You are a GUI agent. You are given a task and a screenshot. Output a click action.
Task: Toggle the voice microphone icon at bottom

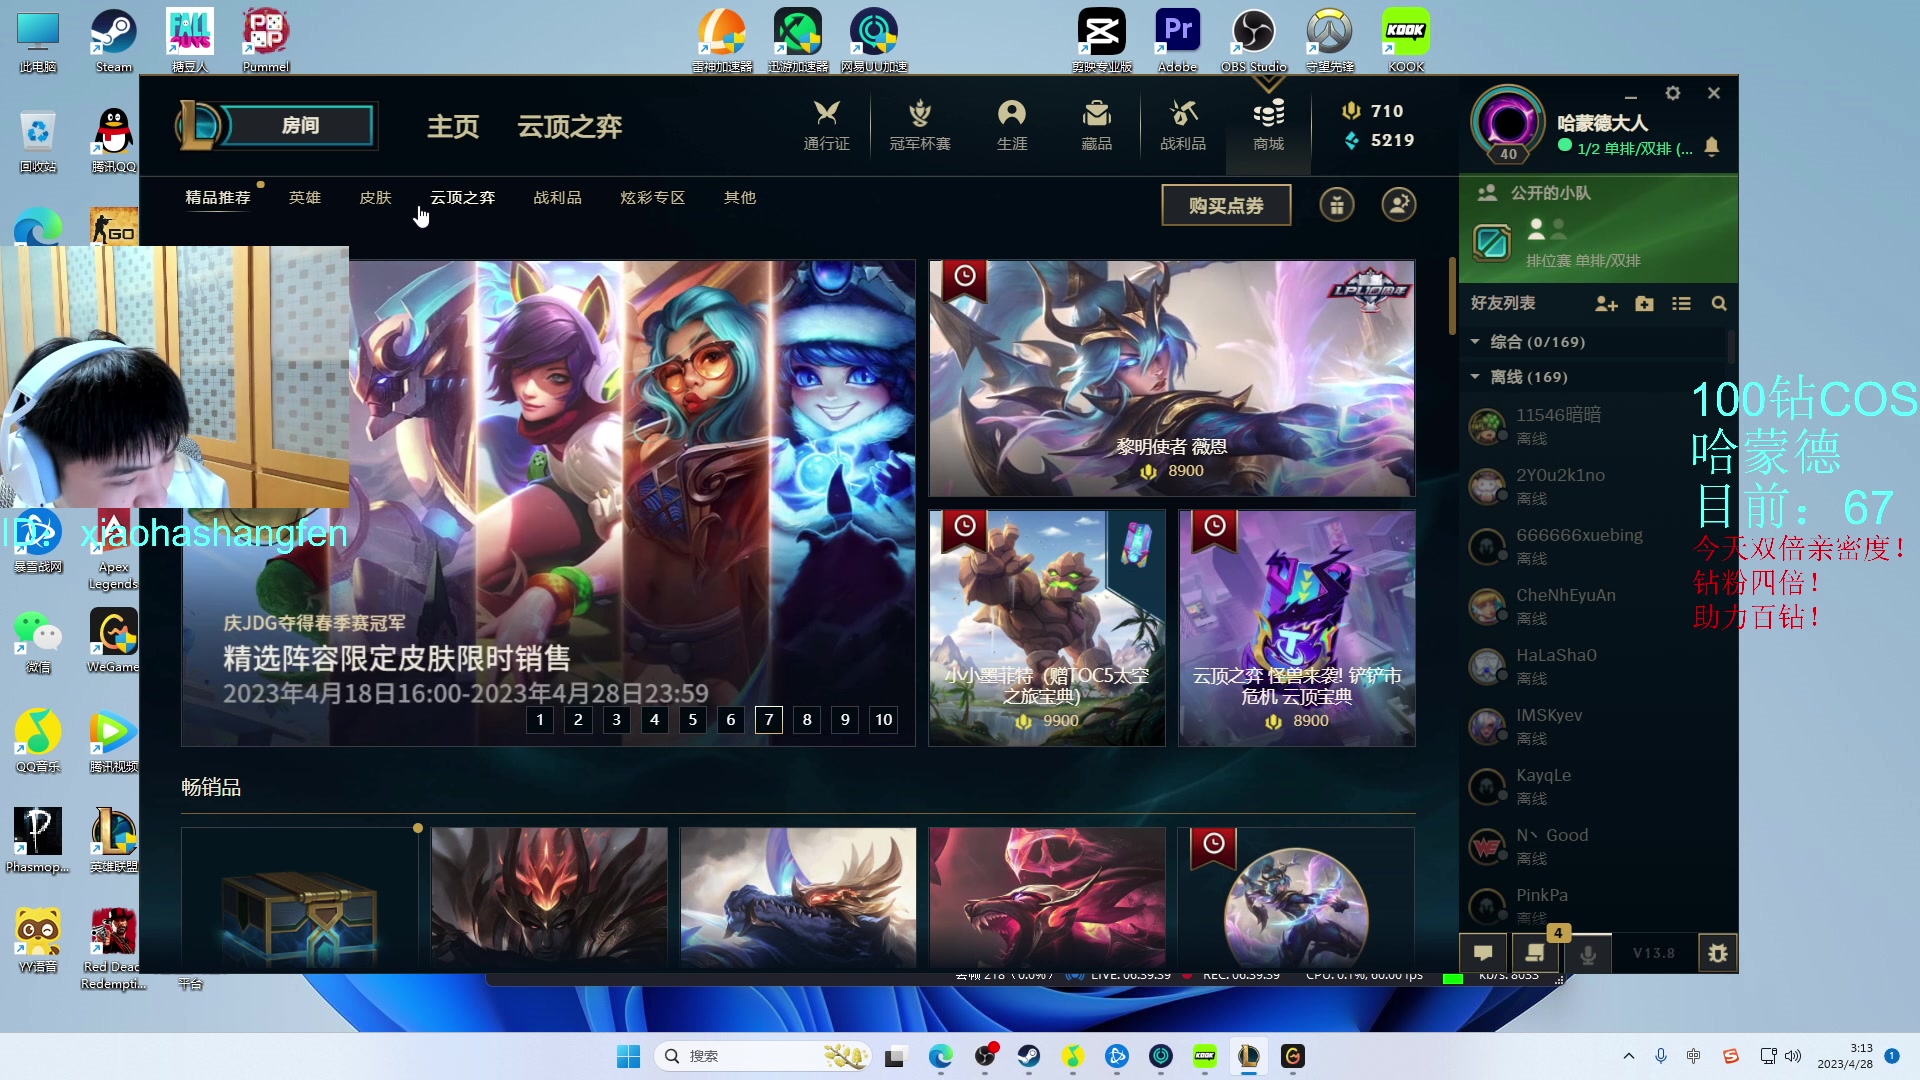[x=1587, y=953]
